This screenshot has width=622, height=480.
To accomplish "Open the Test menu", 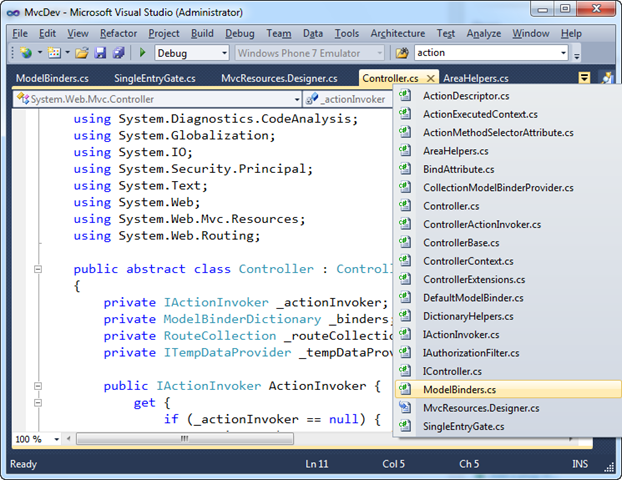I will (x=446, y=33).
